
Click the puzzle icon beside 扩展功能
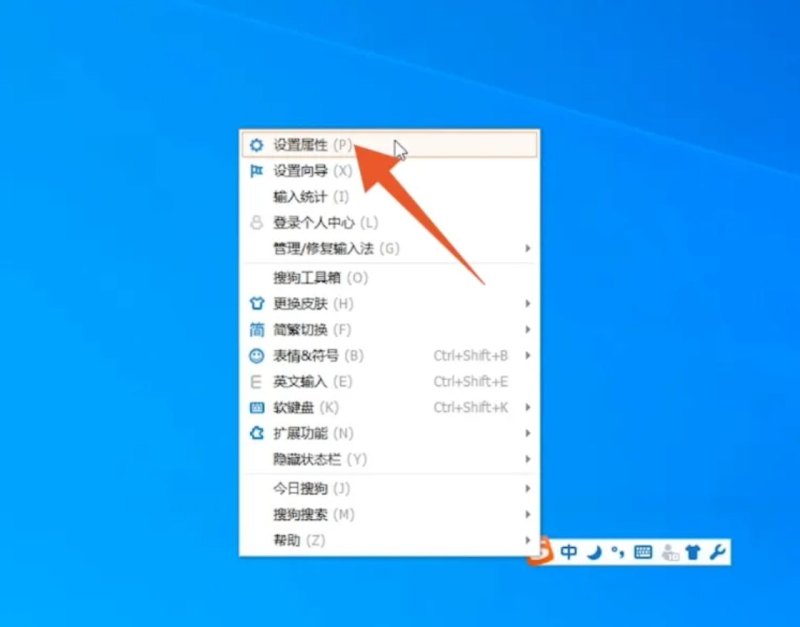(x=257, y=433)
